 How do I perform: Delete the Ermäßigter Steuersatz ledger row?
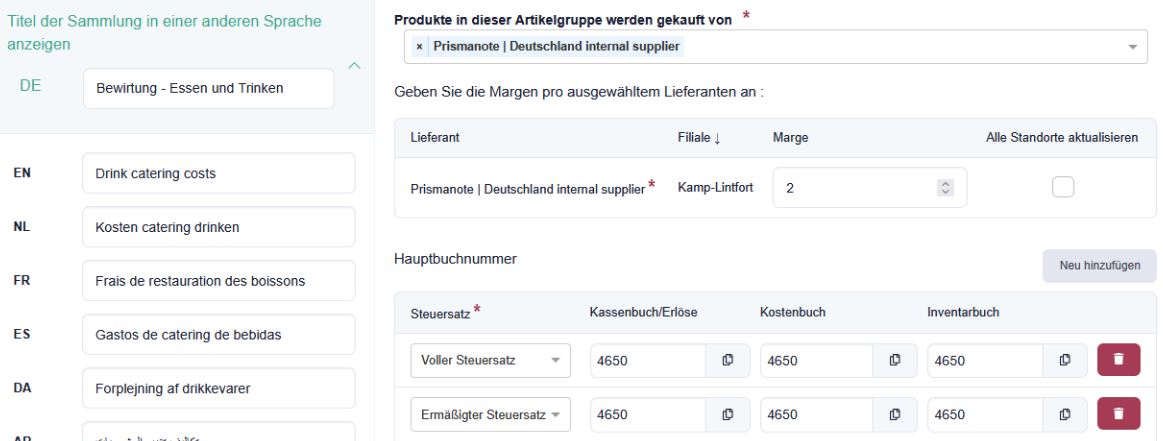tap(1119, 414)
